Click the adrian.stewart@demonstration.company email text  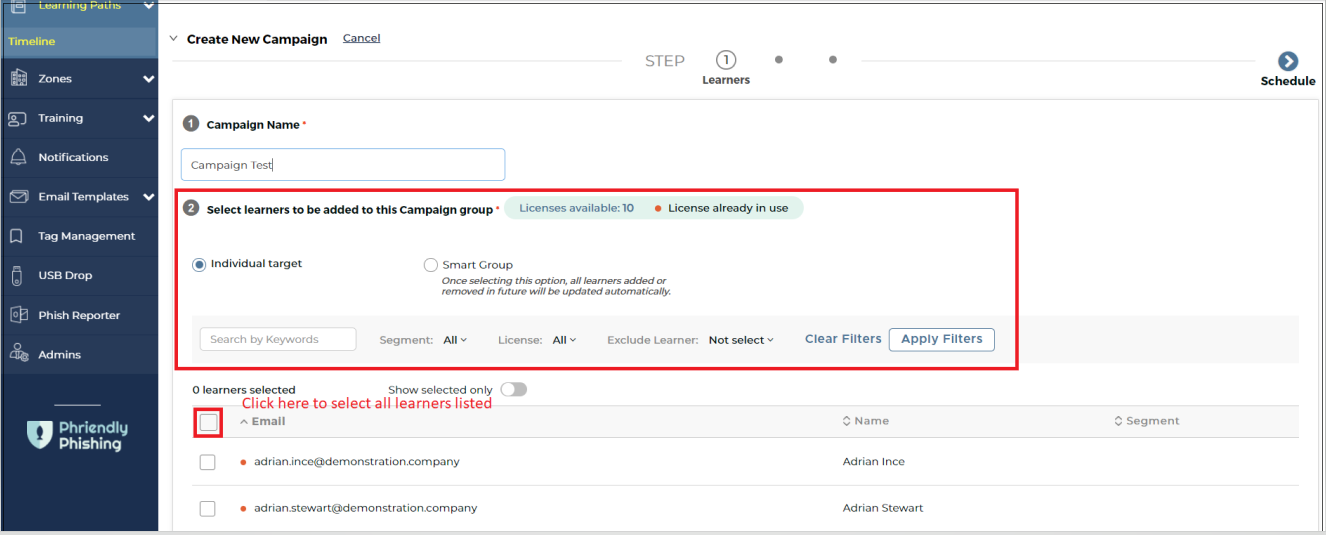[x=365, y=508]
